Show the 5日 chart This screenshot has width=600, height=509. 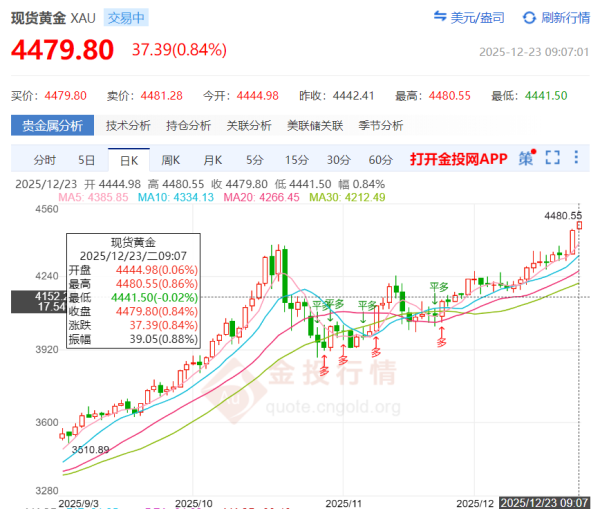tap(86, 160)
